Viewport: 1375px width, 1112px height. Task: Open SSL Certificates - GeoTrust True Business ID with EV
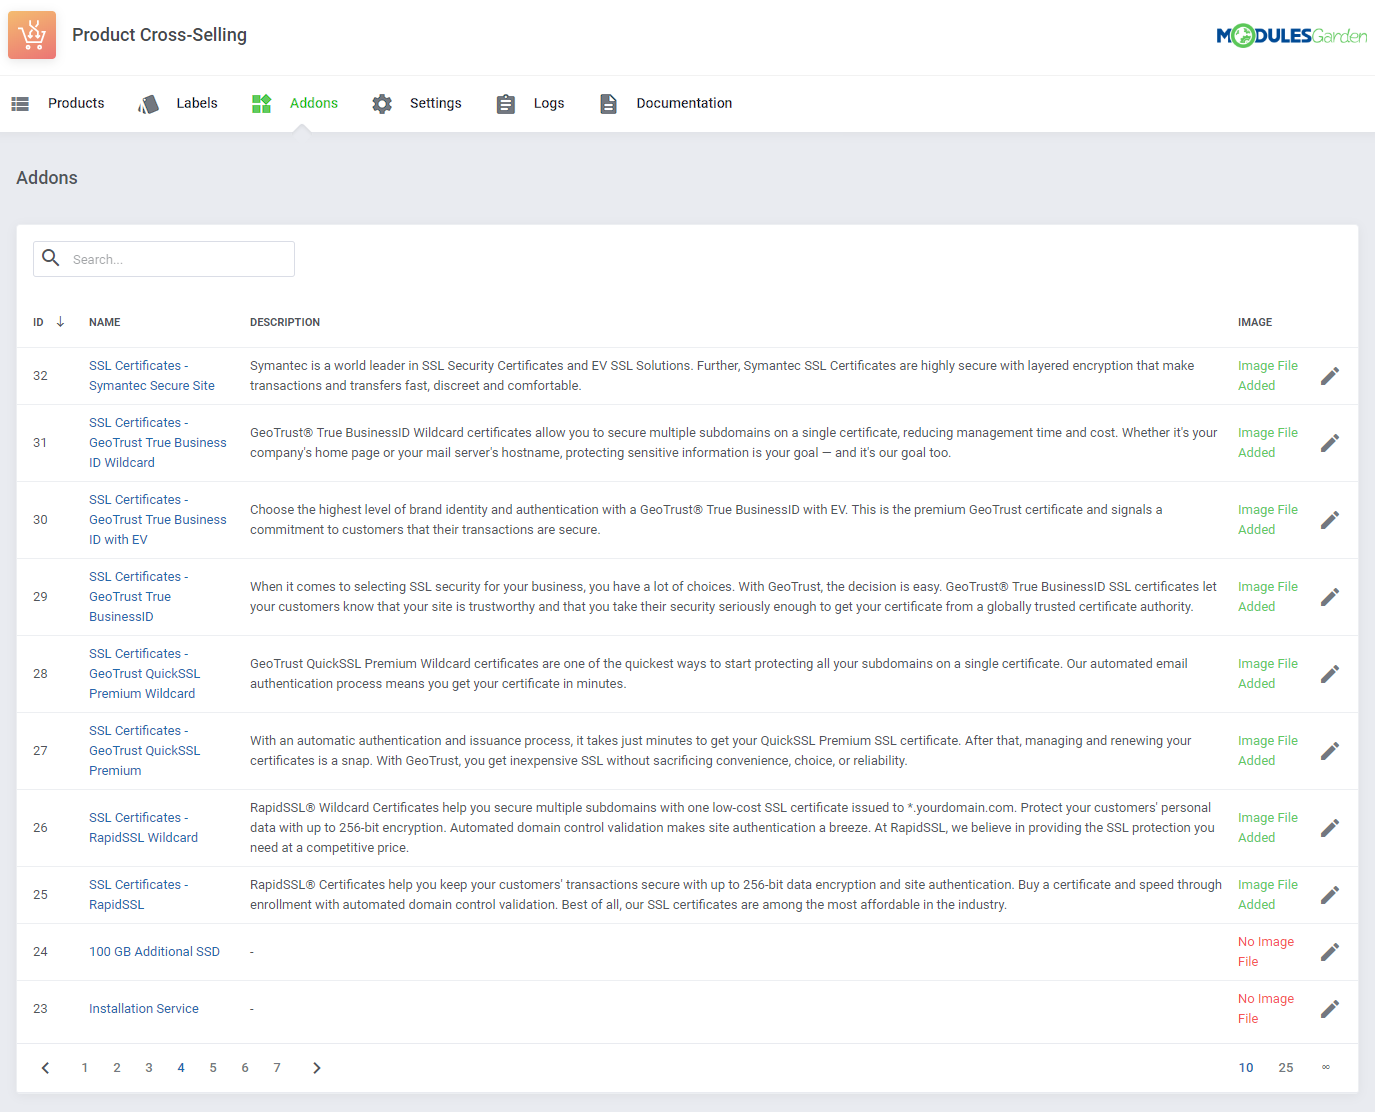[x=158, y=520]
